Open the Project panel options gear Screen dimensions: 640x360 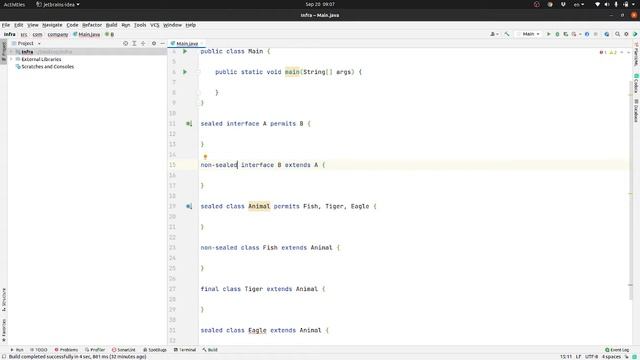pos(154,43)
